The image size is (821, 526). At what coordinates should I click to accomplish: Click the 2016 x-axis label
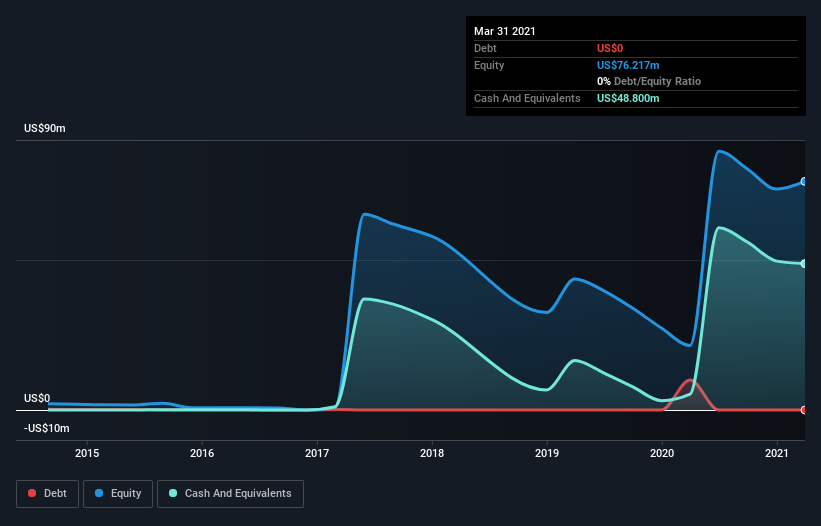pyautogui.click(x=202, y=453)
